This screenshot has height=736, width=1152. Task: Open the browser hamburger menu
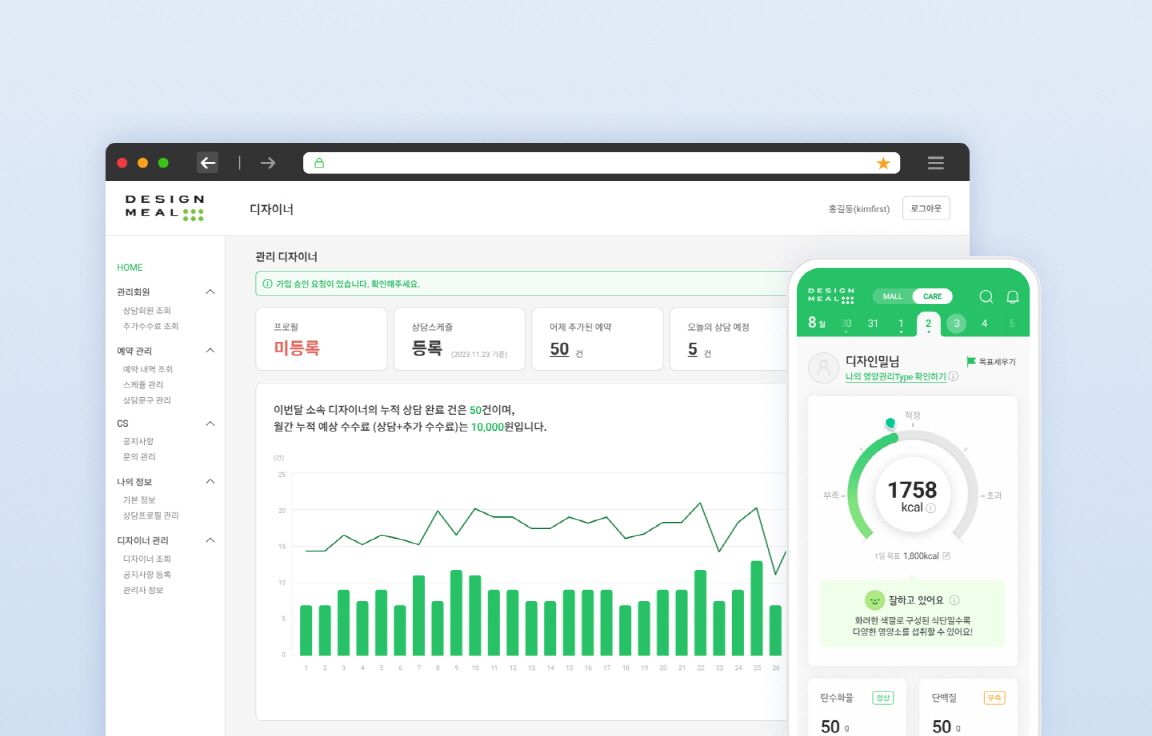935,163
